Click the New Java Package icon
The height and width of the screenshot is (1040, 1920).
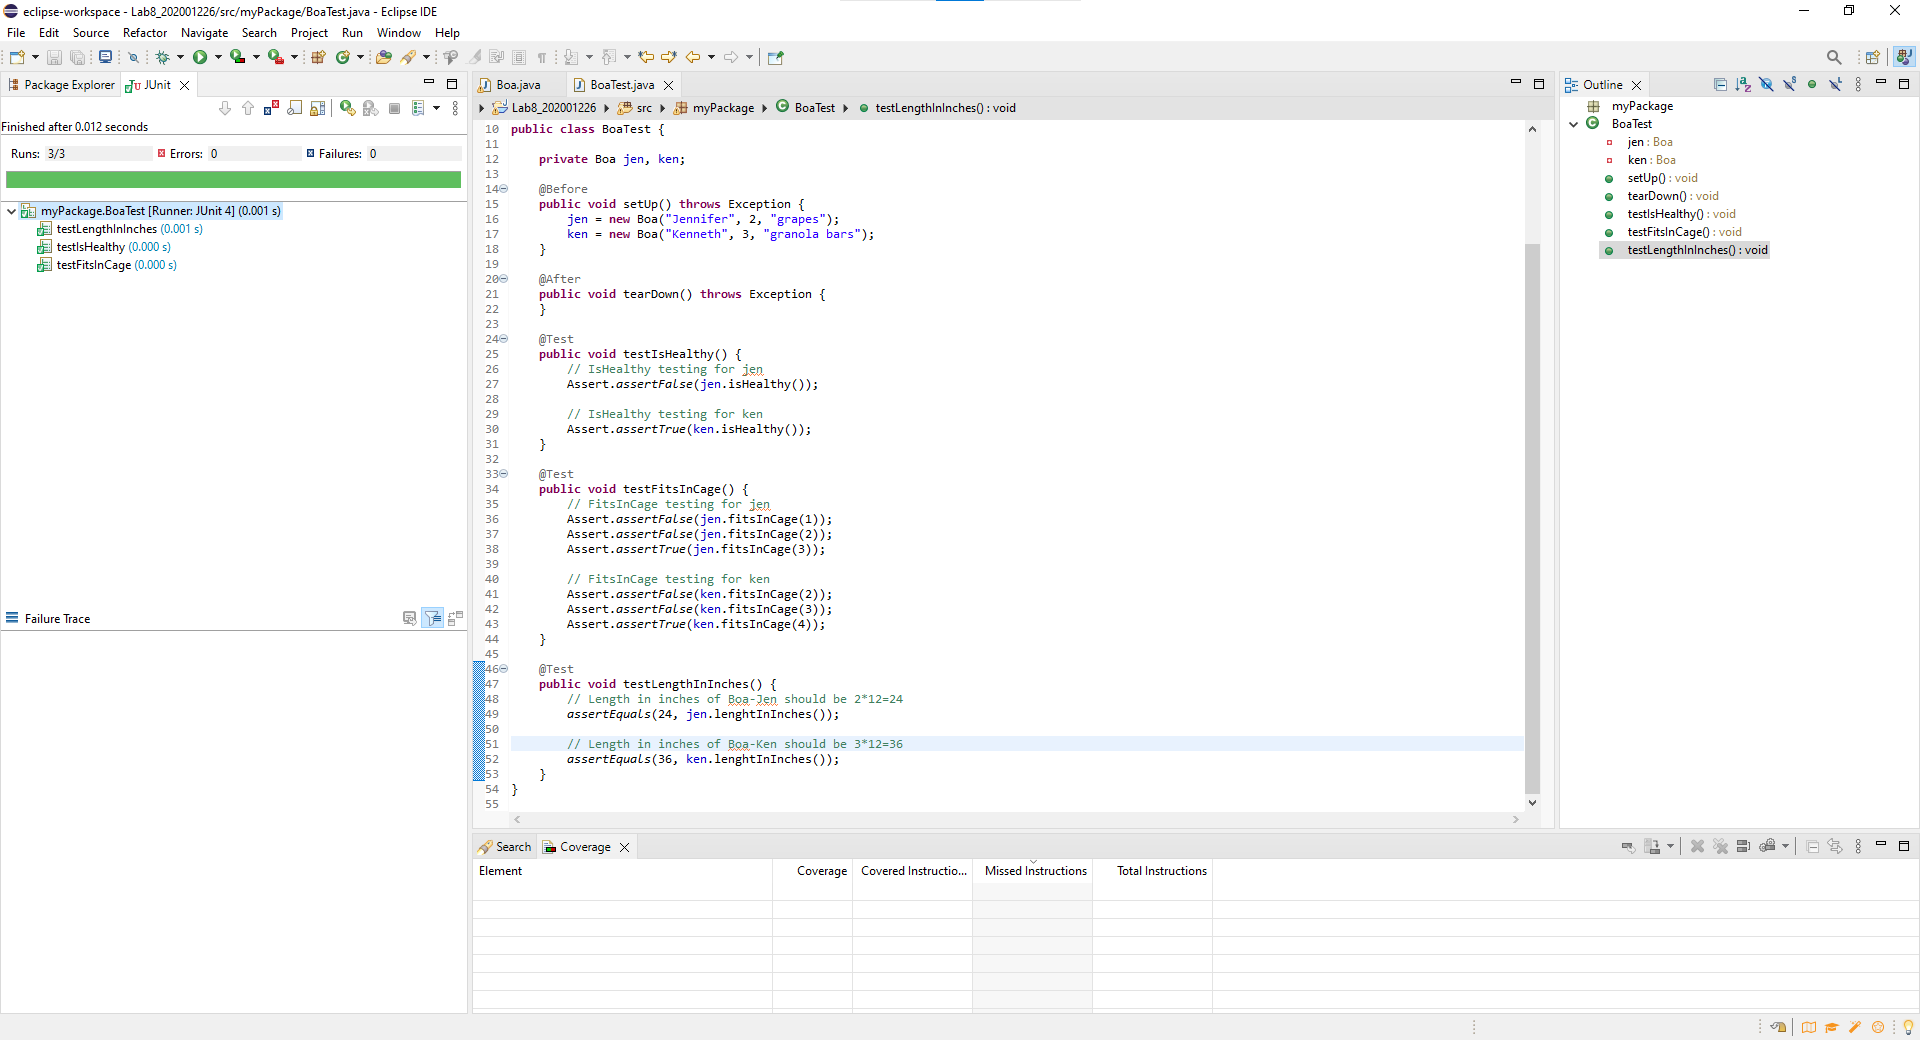(318, 57)
